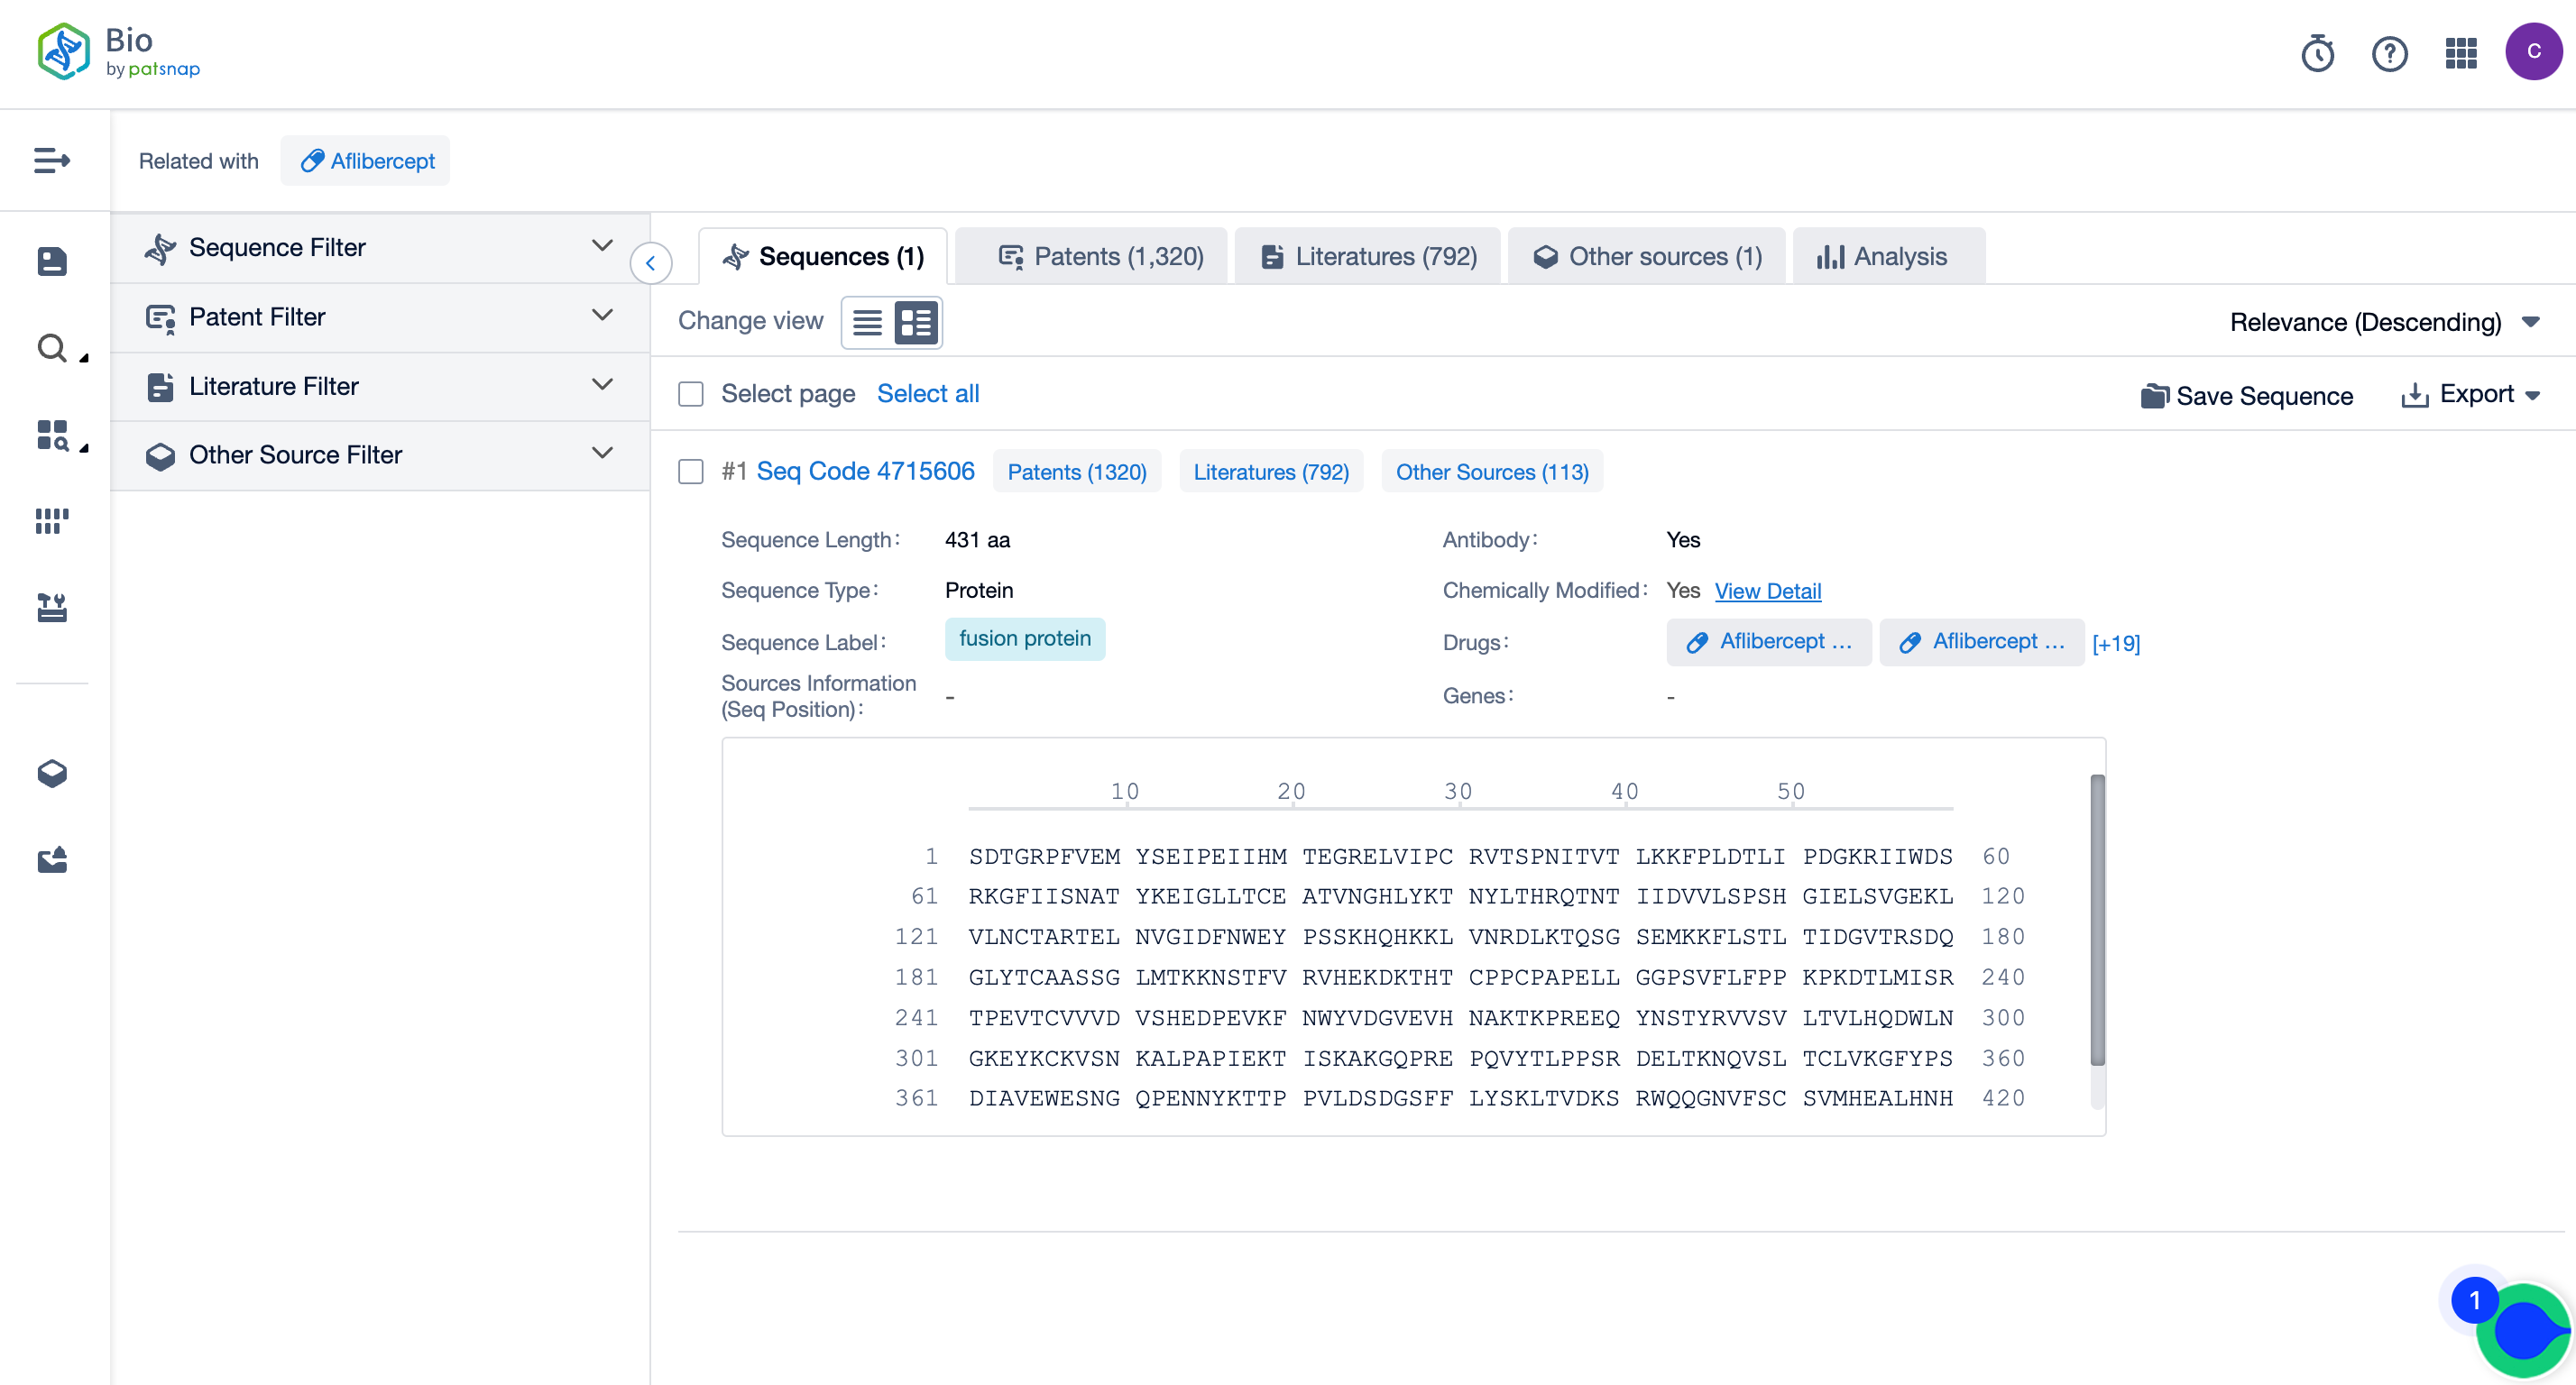Viewport: 2576px width, 1385px height.
Task: Toggle the select page checkbox
Action: pos(691,394)
